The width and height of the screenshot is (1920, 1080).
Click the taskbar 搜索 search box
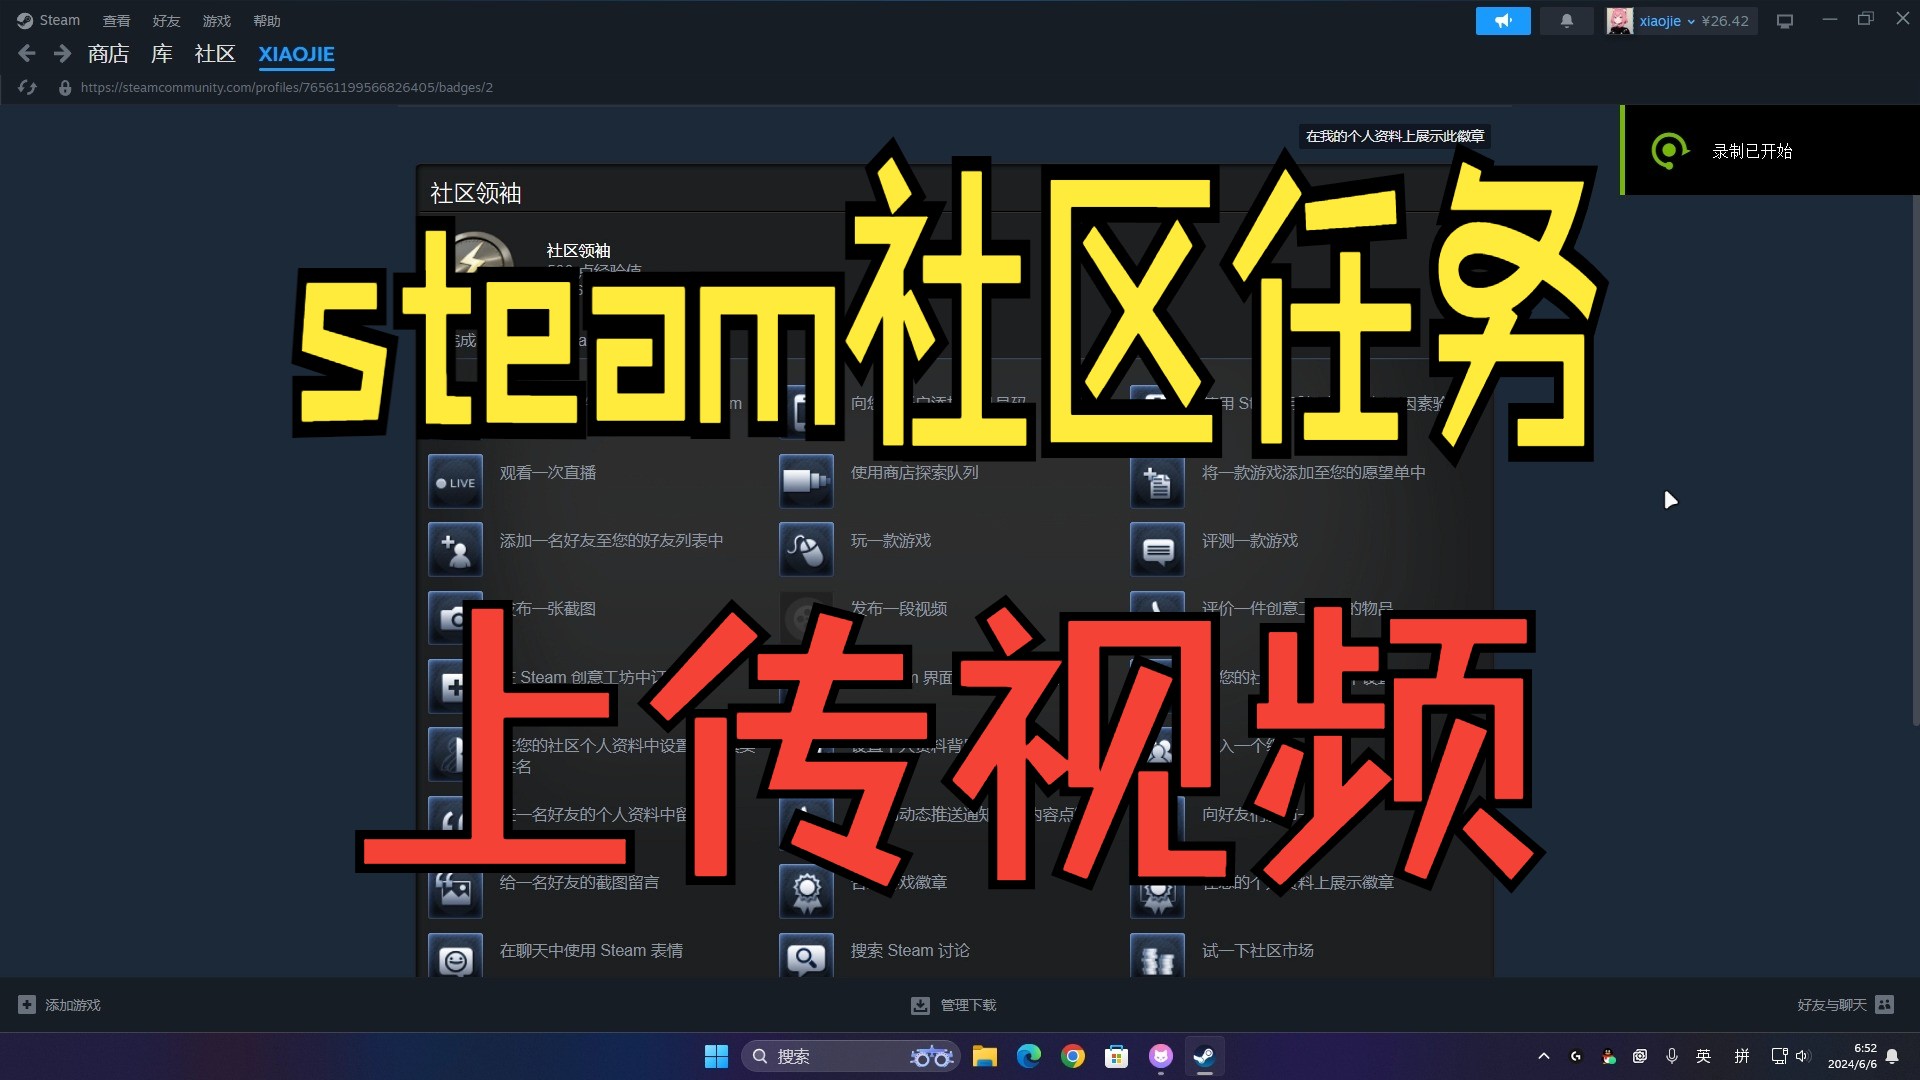pos(851,1056)
